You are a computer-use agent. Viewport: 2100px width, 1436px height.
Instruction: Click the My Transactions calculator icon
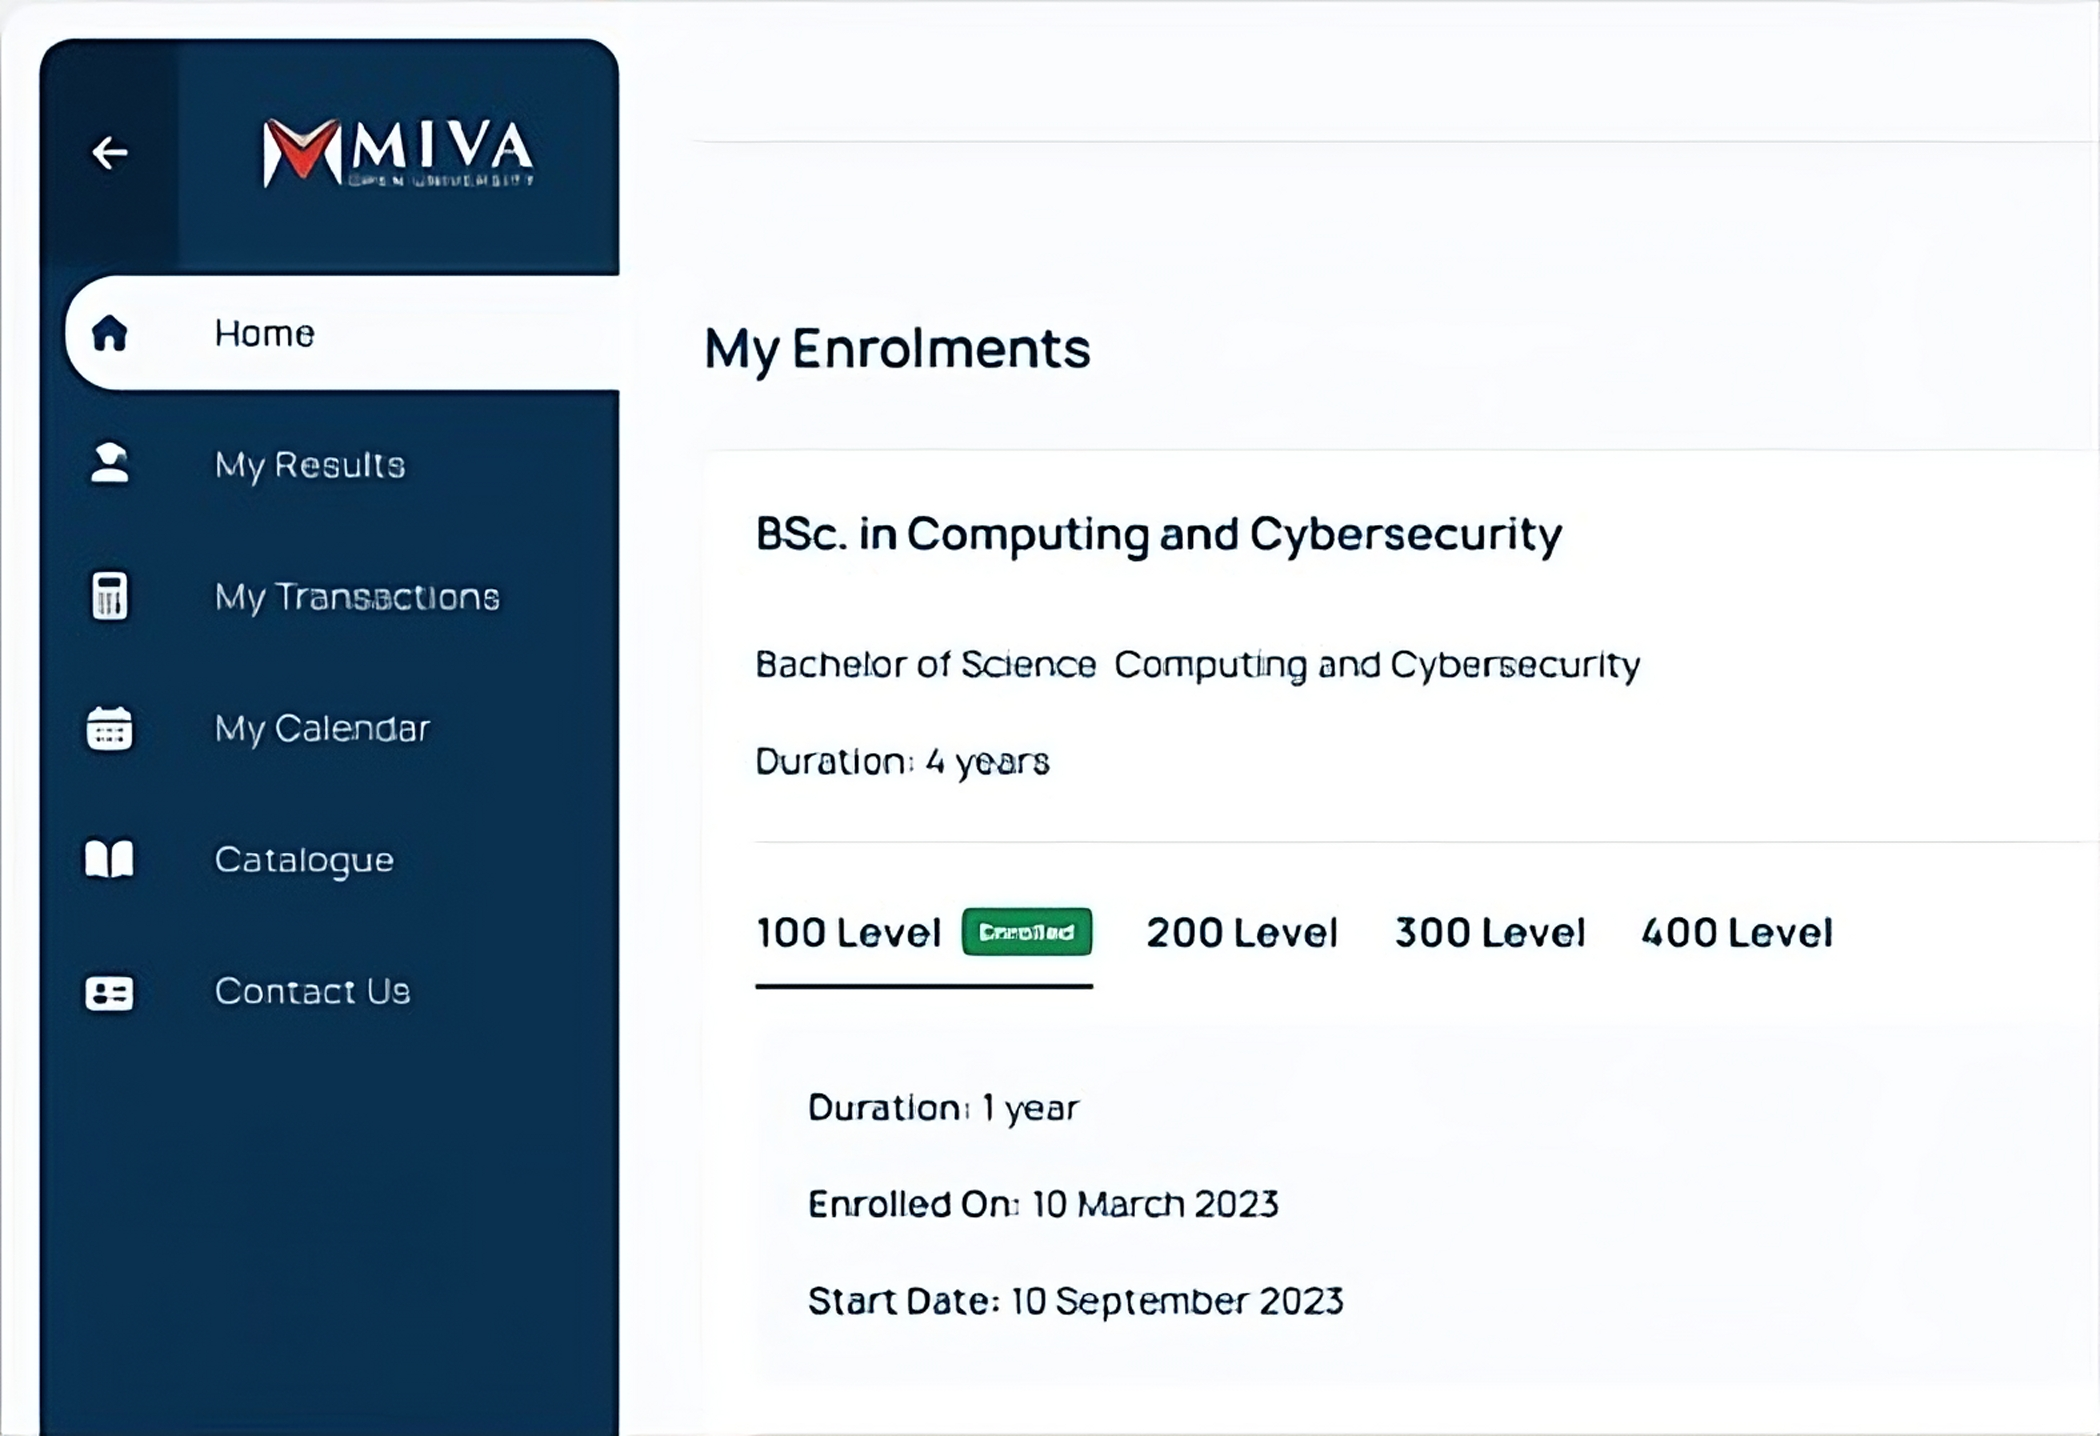click(109, 596)
